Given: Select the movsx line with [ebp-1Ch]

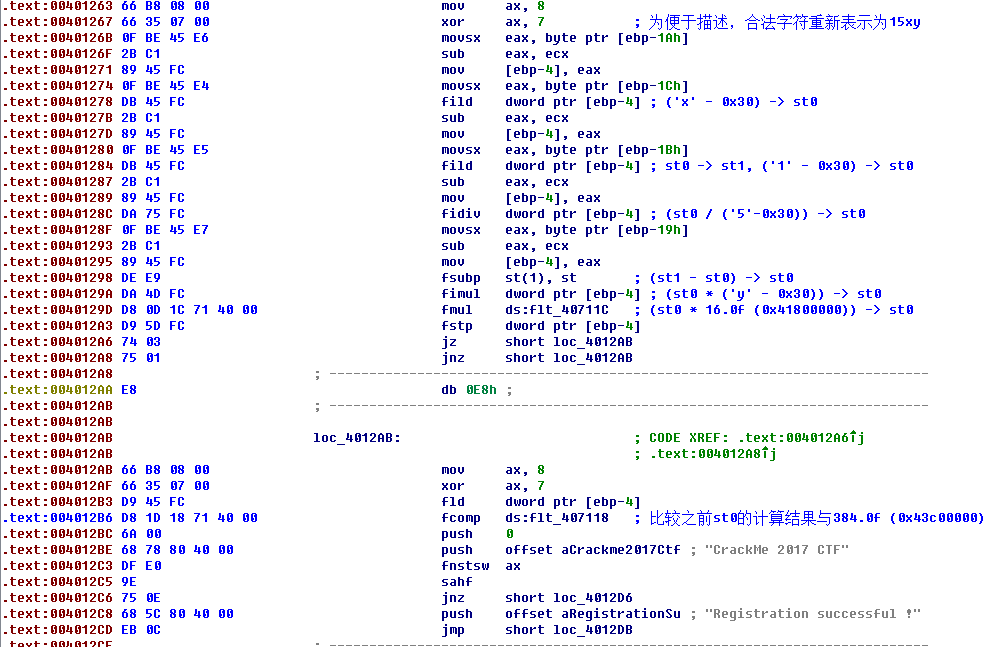Looking at the screenshot, I should click(x=565, y=86).
